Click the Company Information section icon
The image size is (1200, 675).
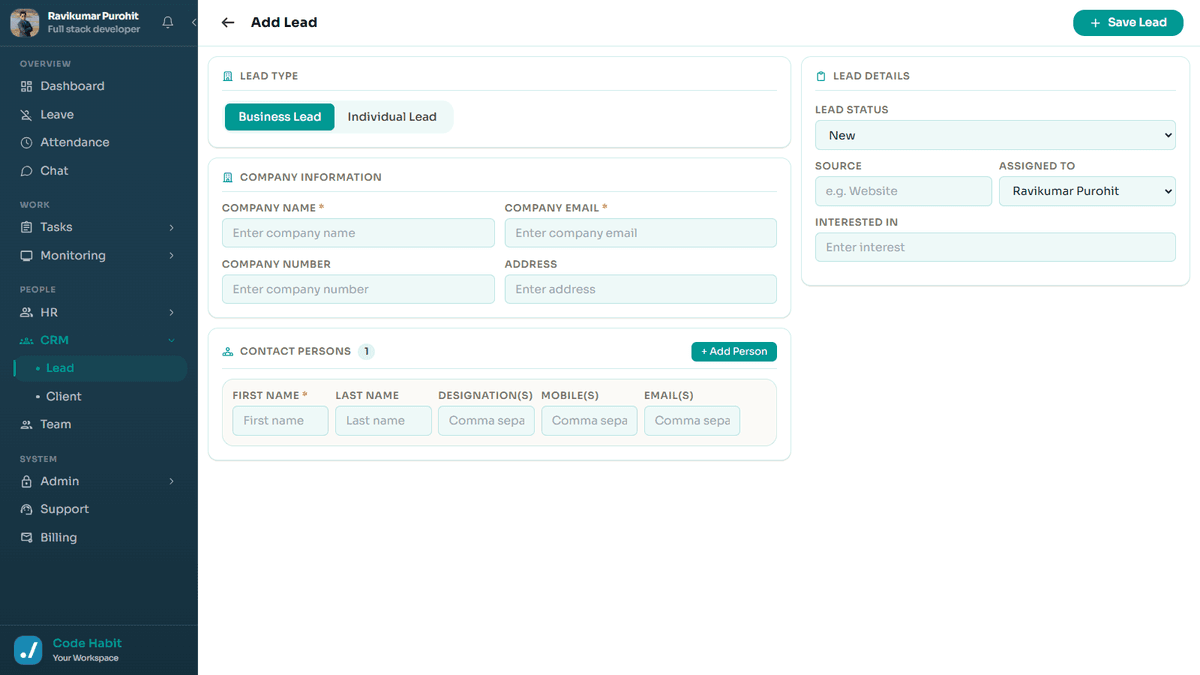click(x=228, y=177)
